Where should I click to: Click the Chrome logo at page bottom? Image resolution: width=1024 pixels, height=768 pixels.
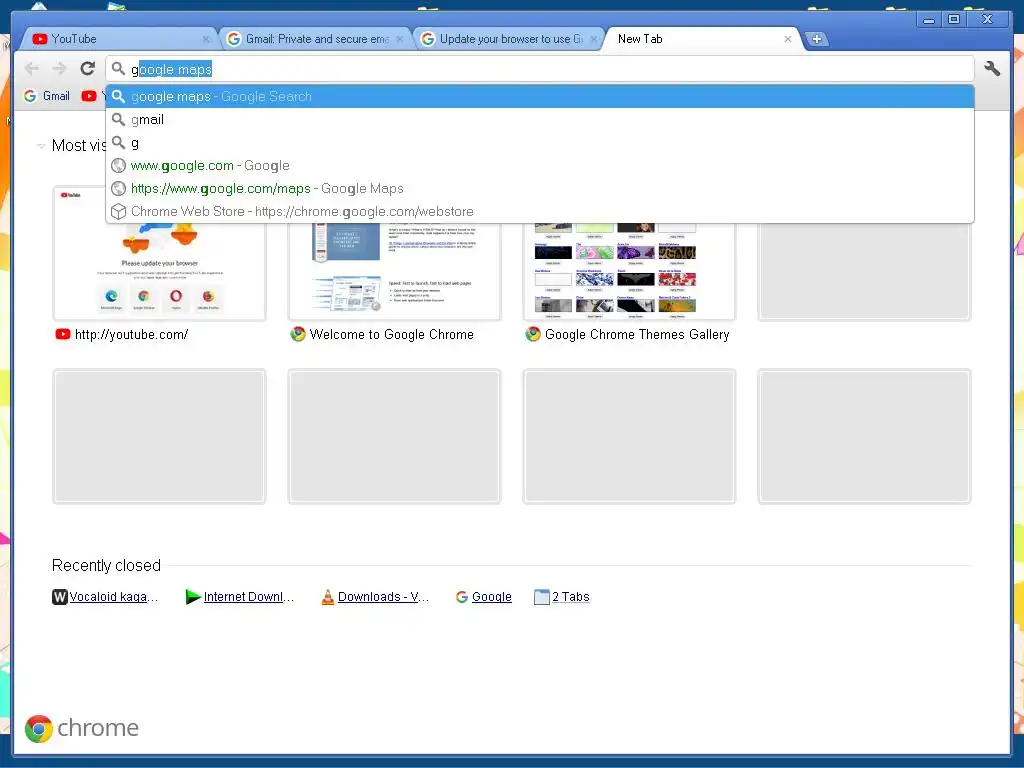coord(82,728)
